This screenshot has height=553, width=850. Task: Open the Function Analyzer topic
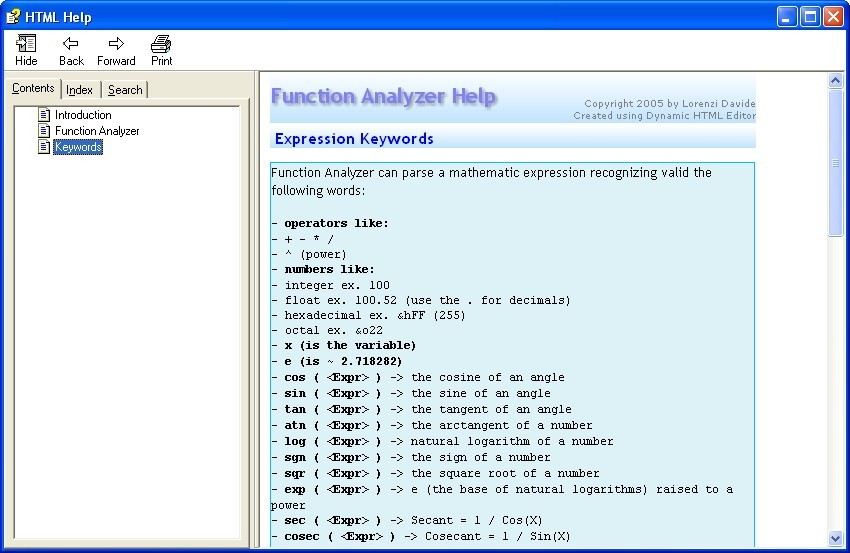pyautogui.click(x=97, y=131)
